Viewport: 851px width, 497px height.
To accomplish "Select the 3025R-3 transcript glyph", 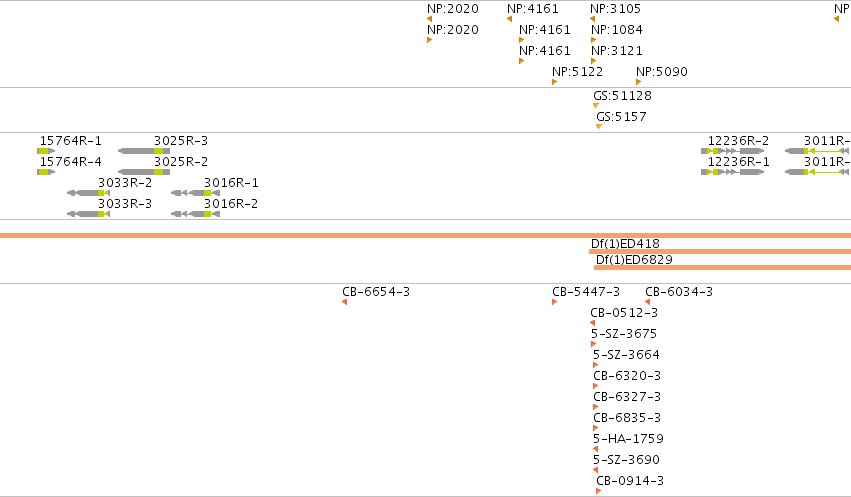I will coord(144,151).
